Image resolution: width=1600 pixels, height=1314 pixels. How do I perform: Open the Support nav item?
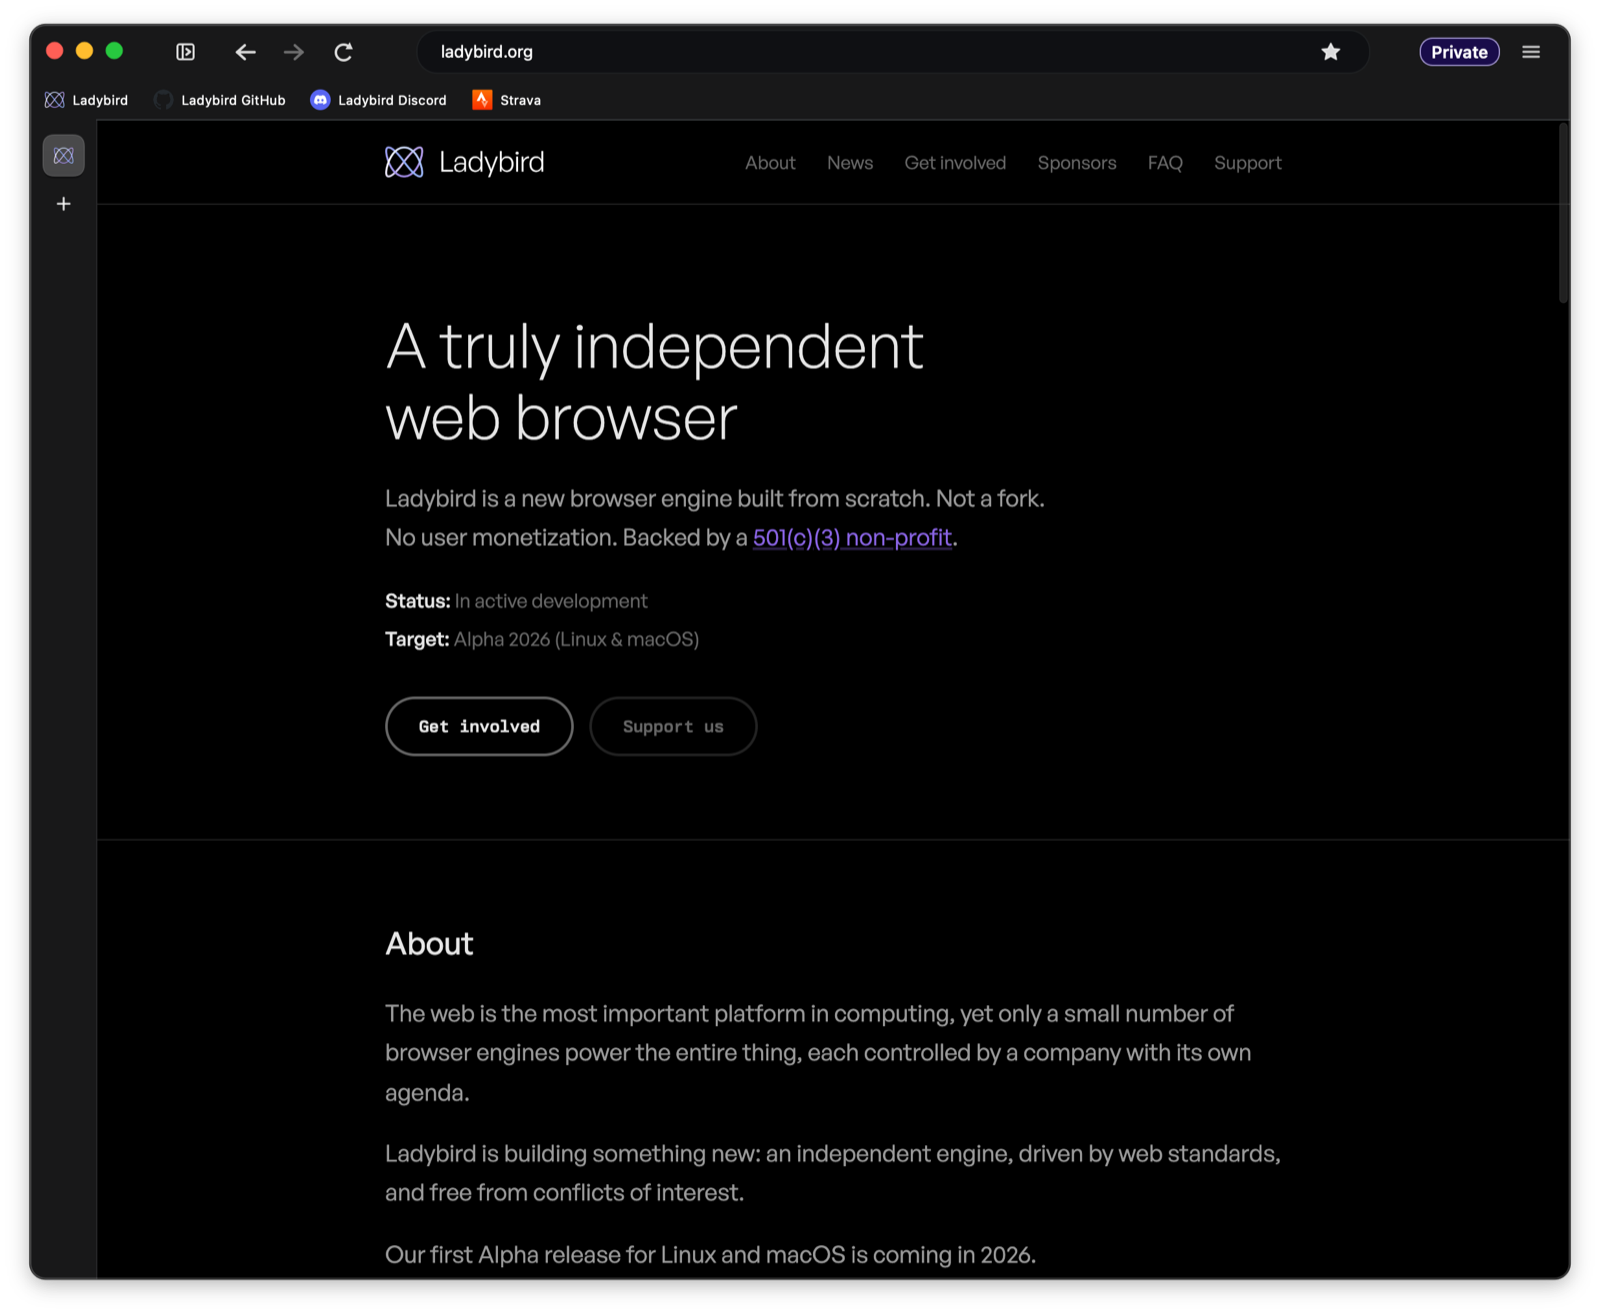coord(1248,163)
